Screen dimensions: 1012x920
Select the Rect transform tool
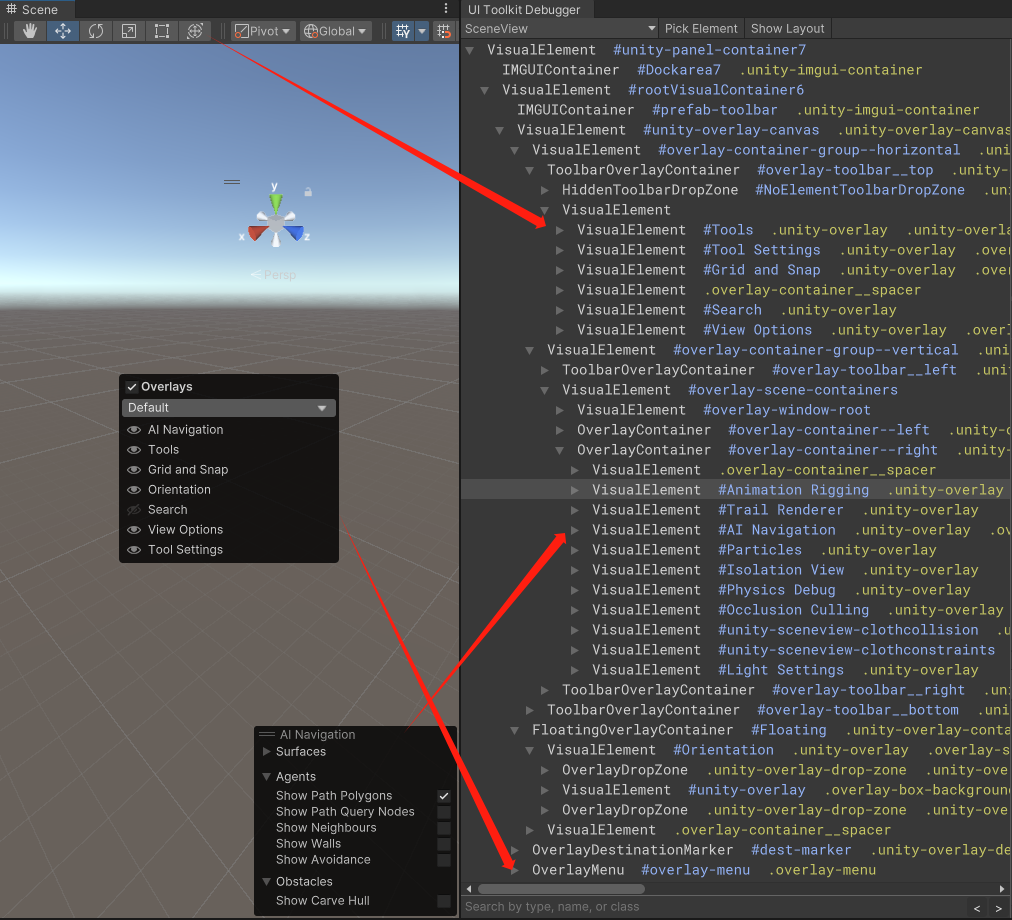(x=161, y=31)
